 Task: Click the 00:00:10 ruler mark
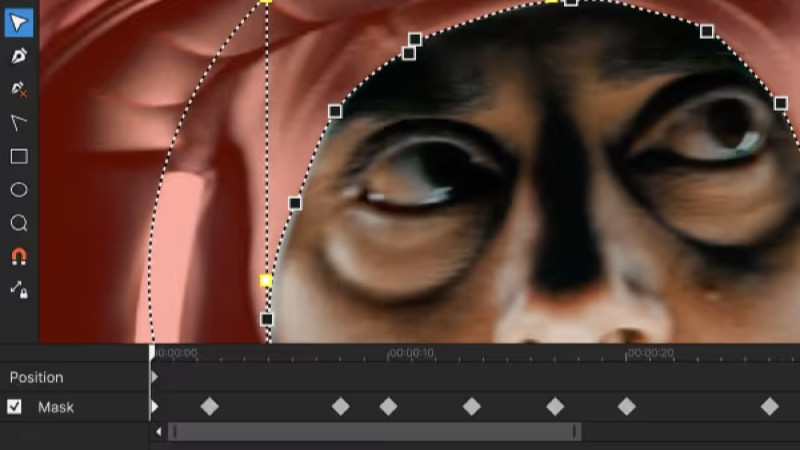click(x=411, y=353)
